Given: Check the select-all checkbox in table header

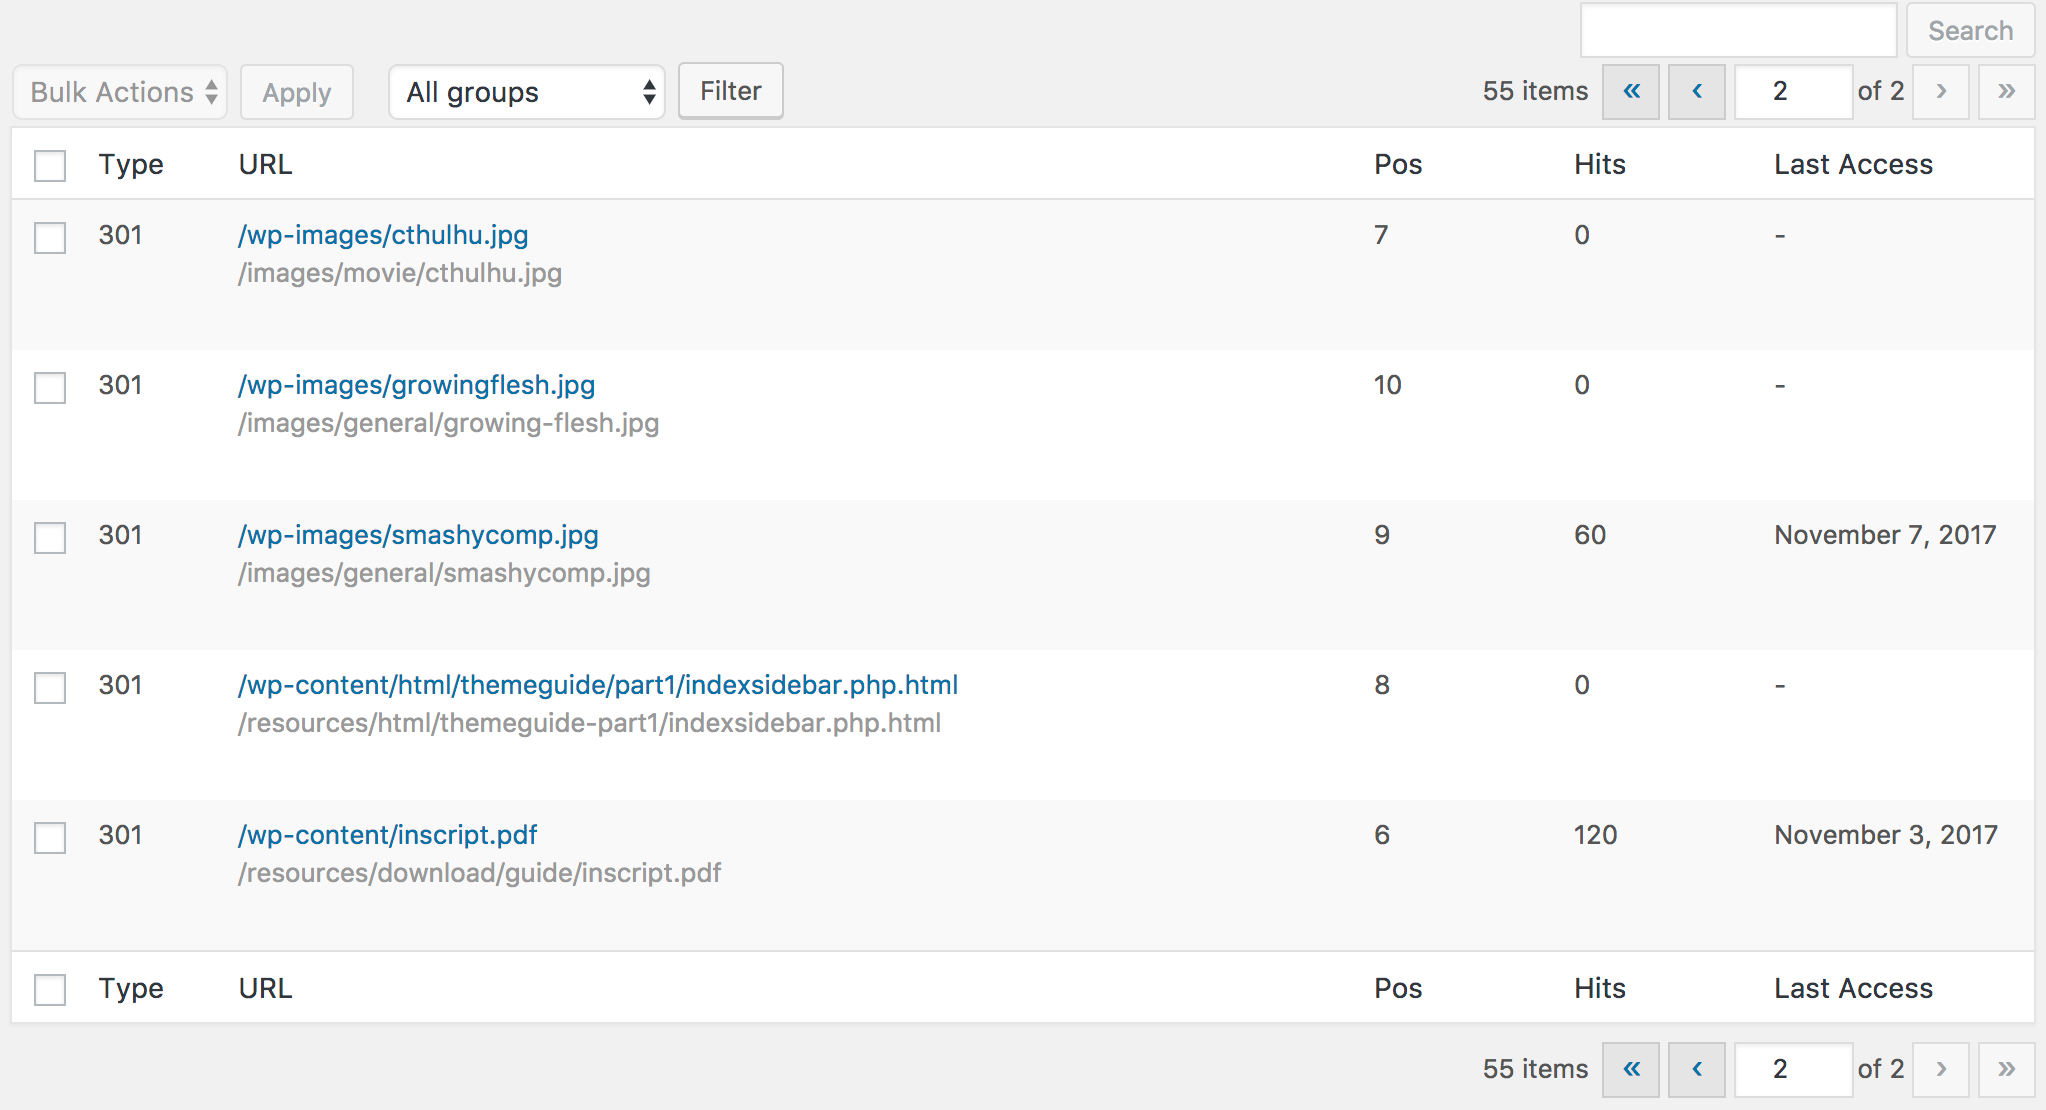Looking at the screenshot, I should (x=50, y=165).
